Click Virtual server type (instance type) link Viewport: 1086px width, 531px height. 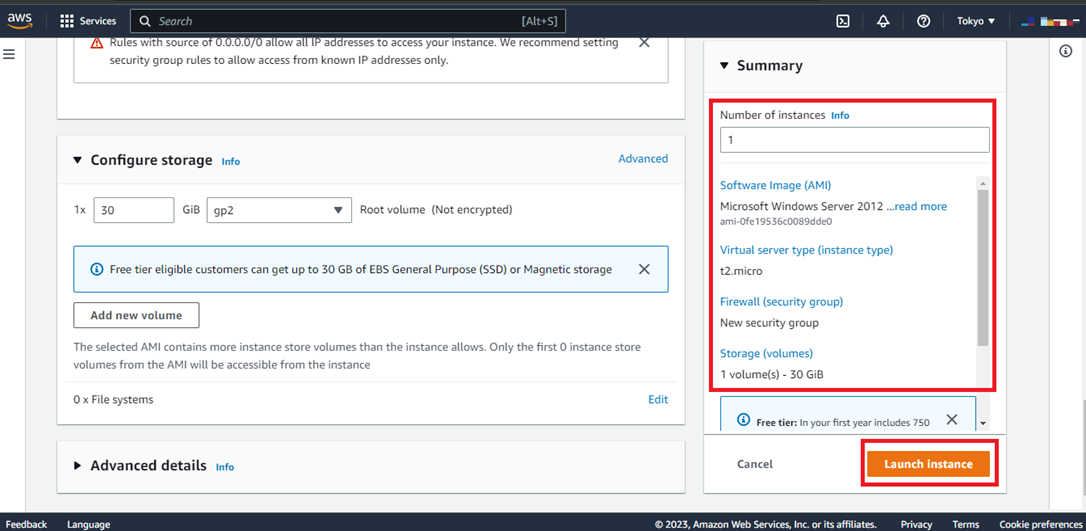coord(807,250)
